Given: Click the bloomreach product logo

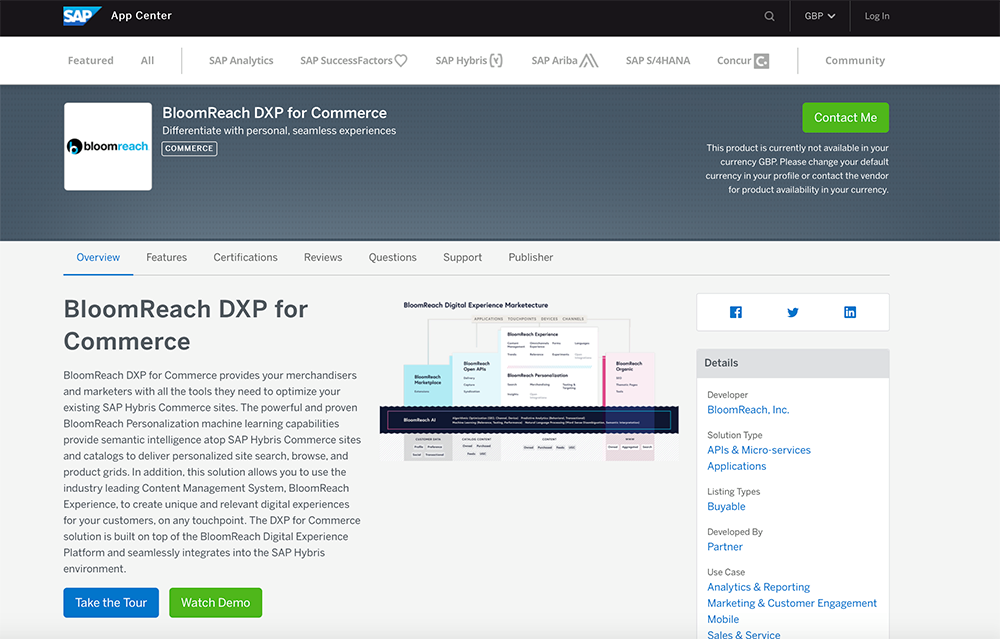Looking at the screenshot, I should point(108,147).
